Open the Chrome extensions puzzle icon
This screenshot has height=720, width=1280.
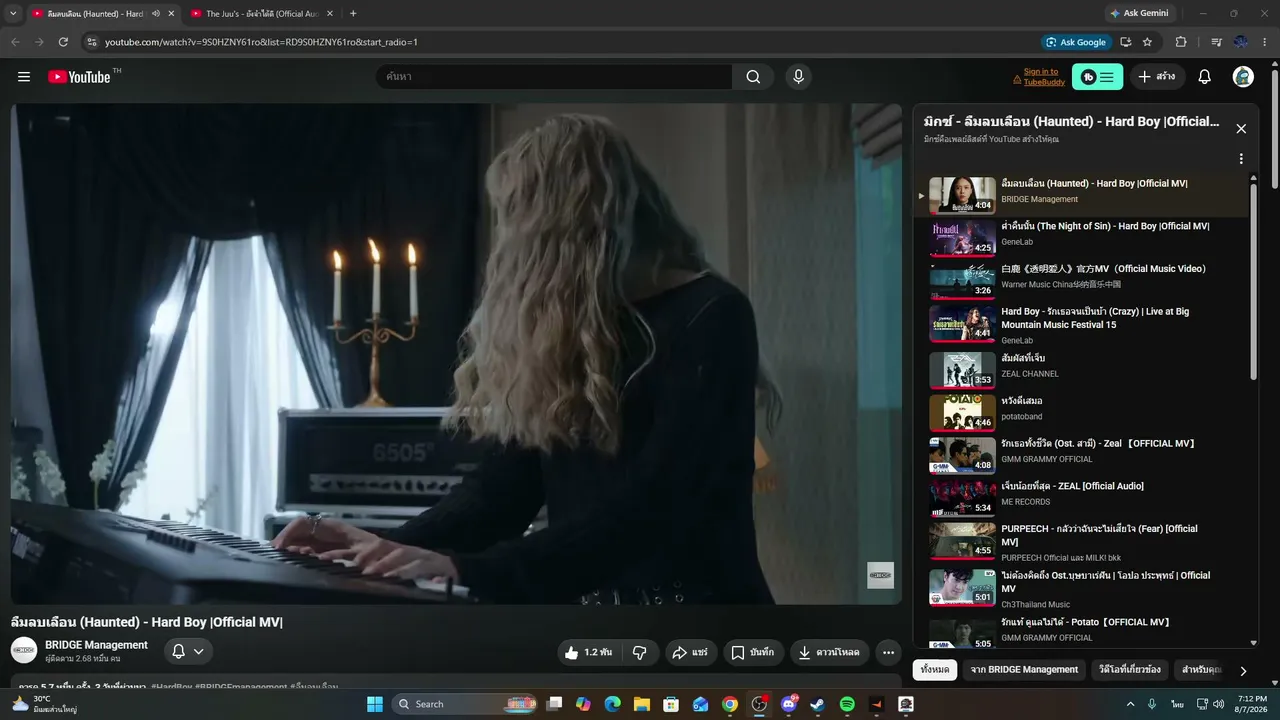tap(1181, 42)
